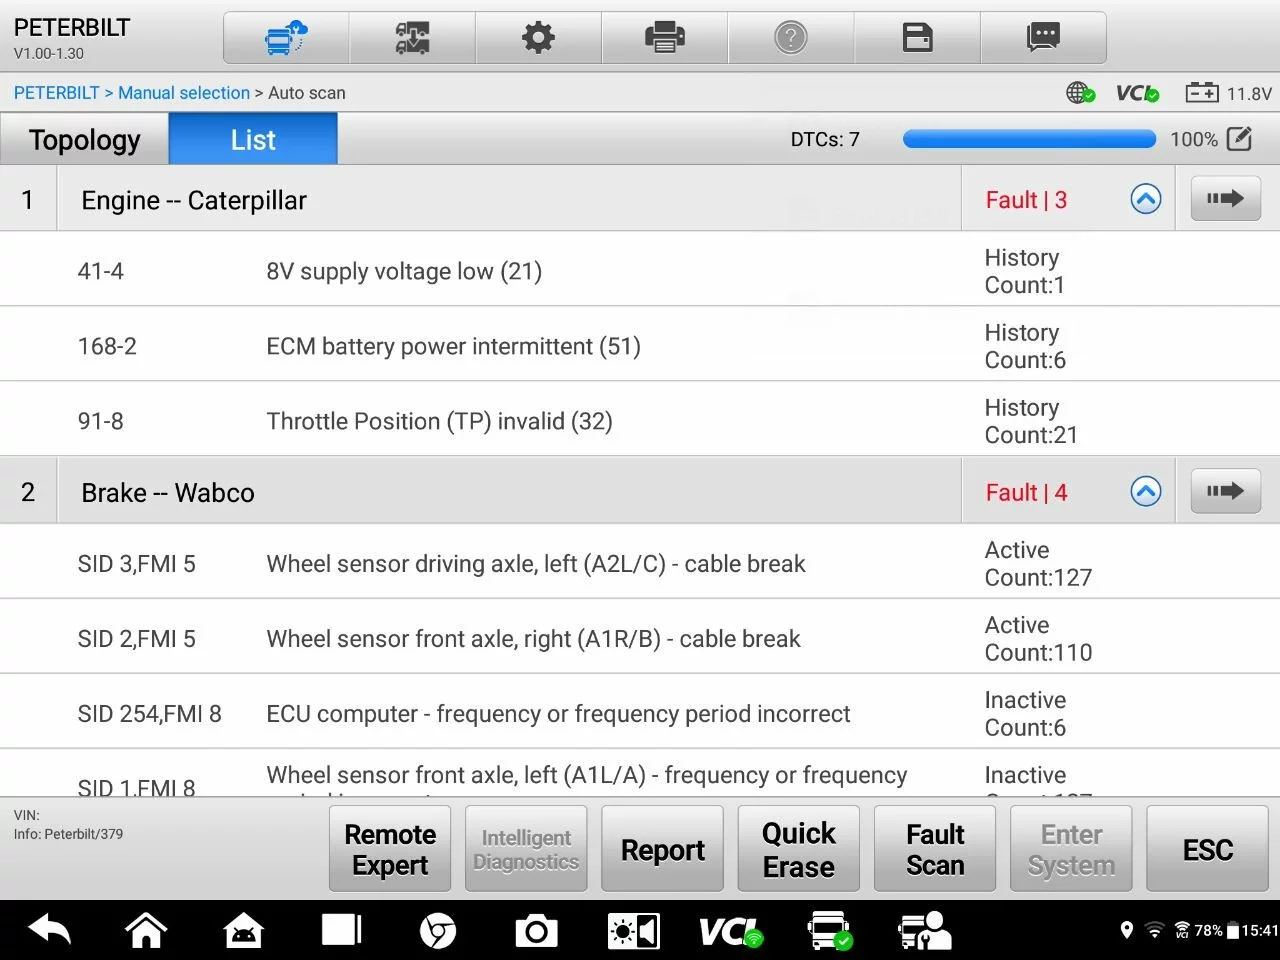Go to PETERBILT breadcrumb link

(x=56, y=93)
